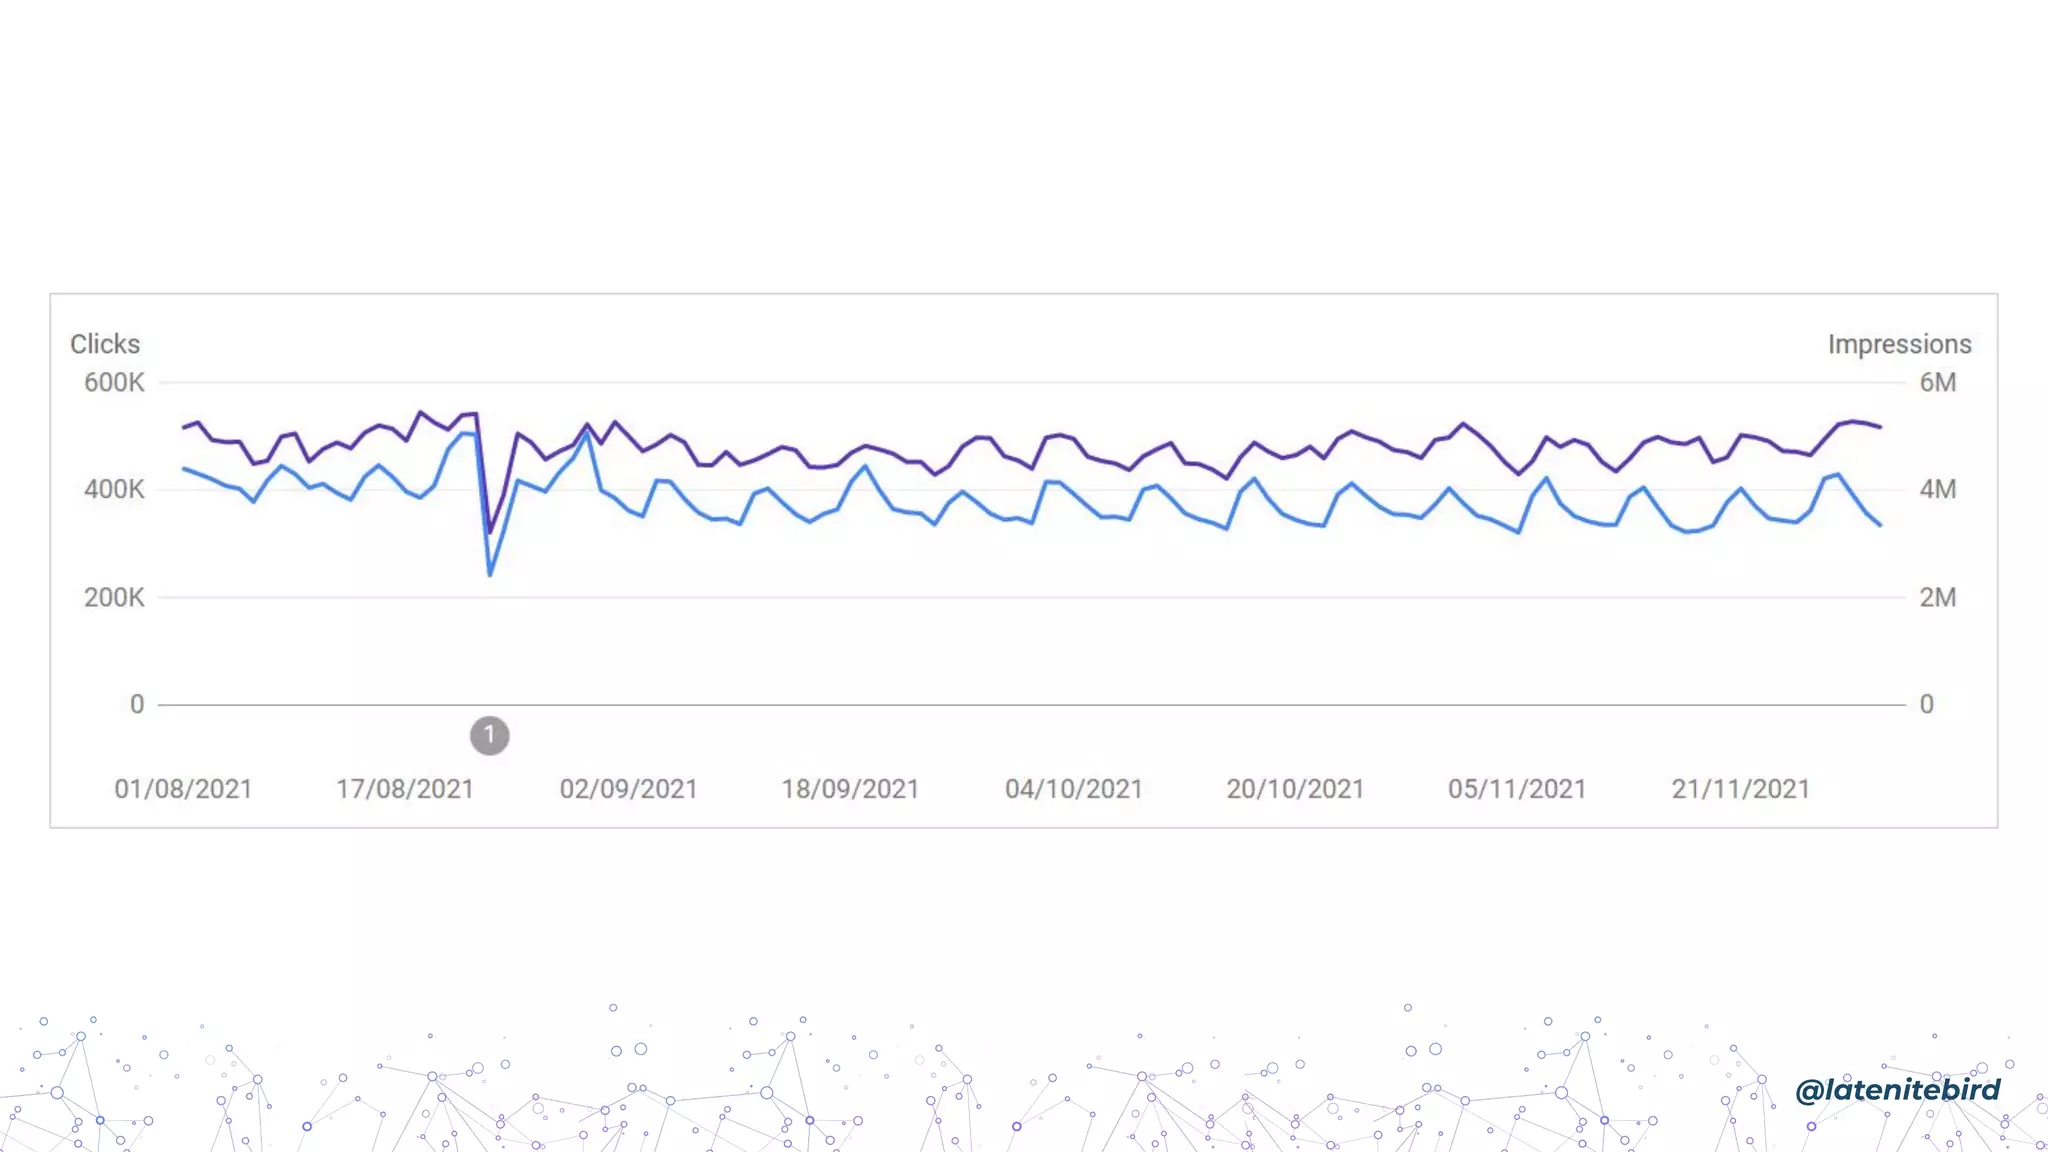2048x1152 pixels.
Task: Click the 17/08/2021 date label
Action: tap(405, 790)
